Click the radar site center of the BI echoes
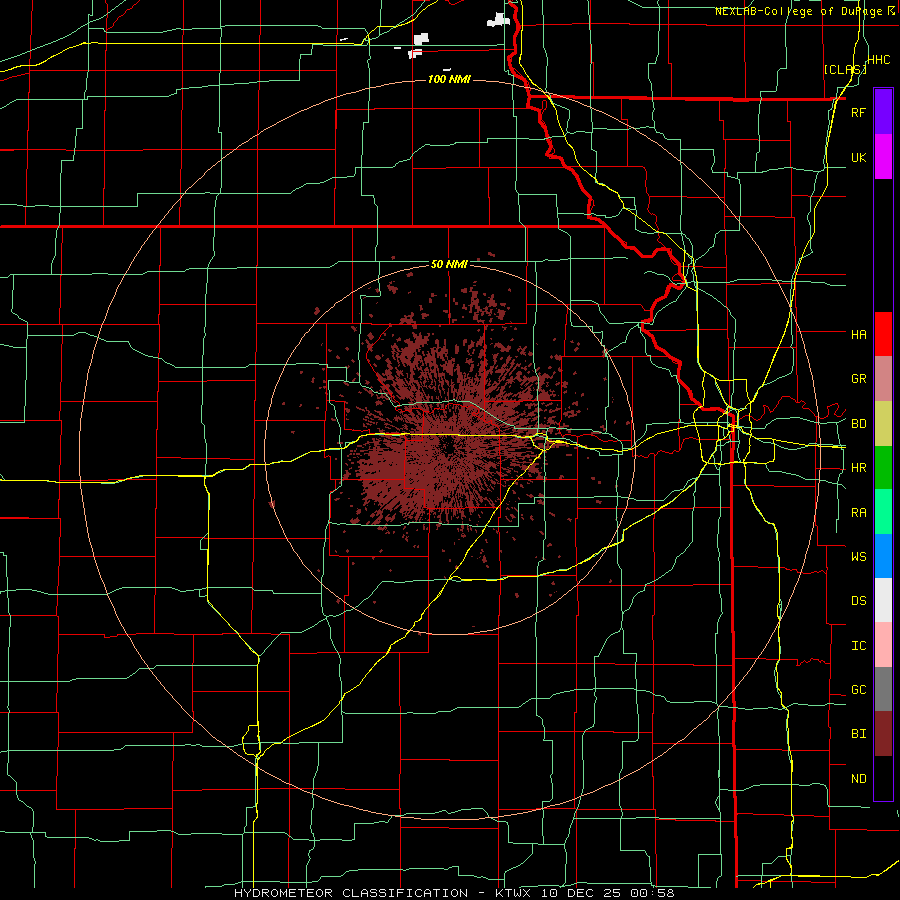 coord(449,447)
